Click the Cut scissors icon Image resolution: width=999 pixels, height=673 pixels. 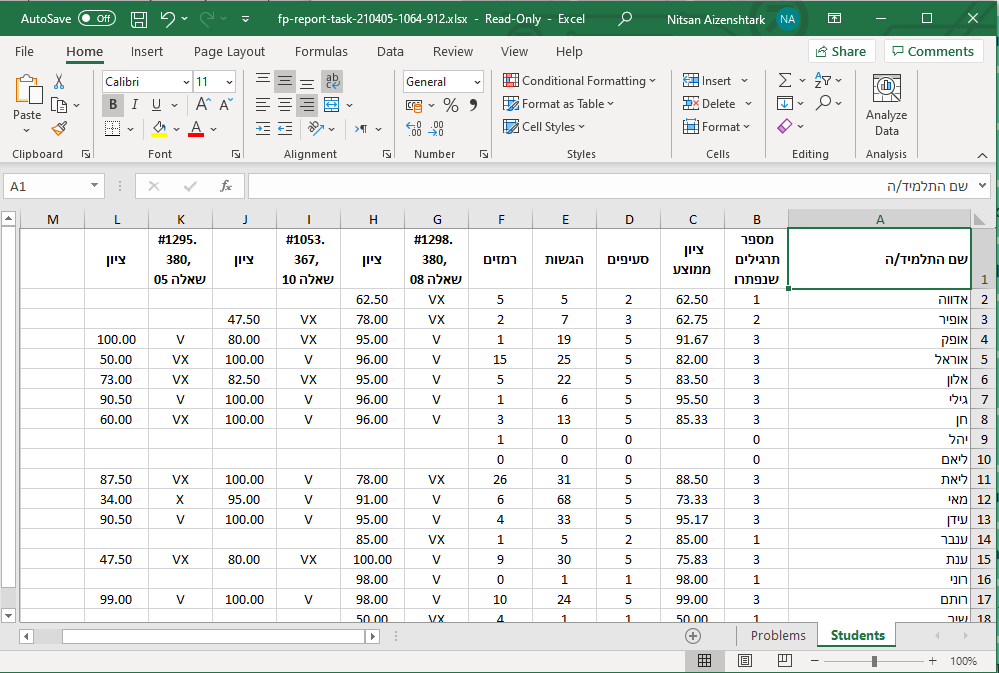click(x=59, y=82)
